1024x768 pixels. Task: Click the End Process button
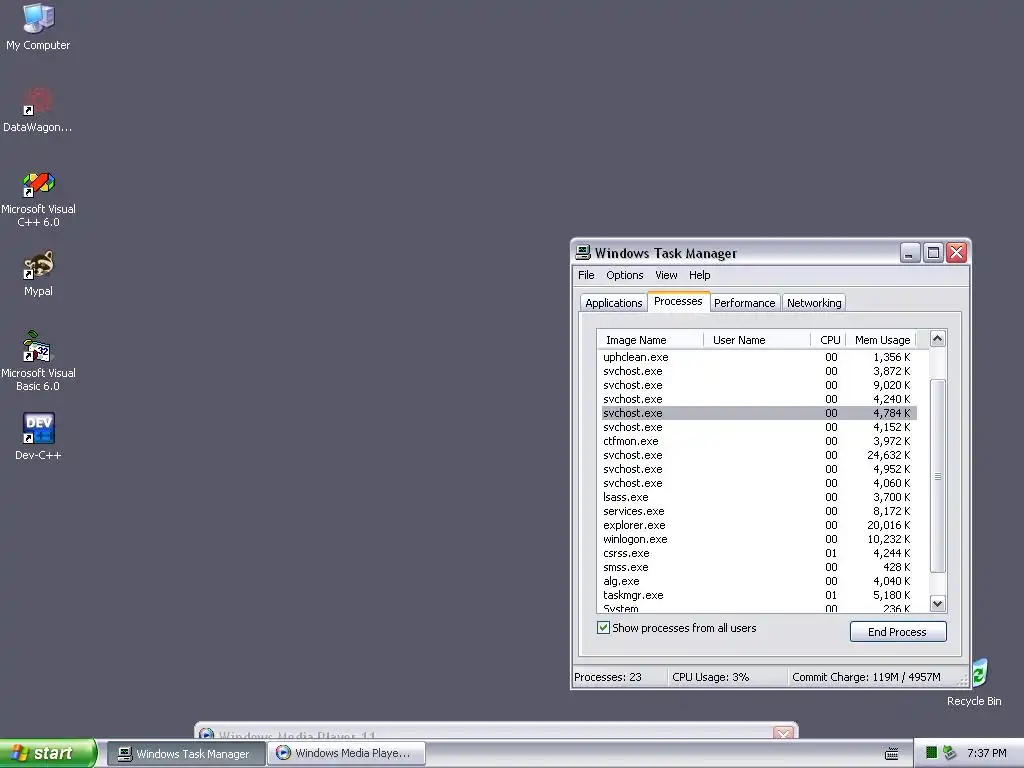click(x=897, y=632)
